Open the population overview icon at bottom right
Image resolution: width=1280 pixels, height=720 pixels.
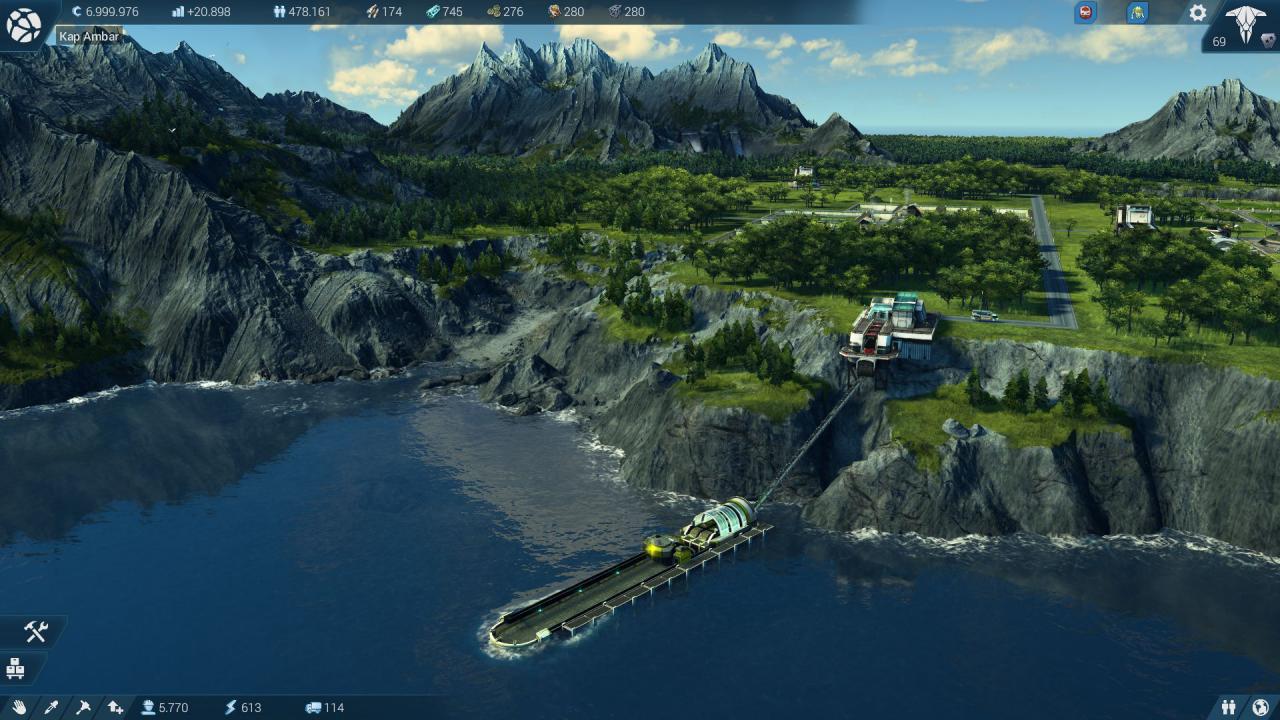tap(1229, 707)
